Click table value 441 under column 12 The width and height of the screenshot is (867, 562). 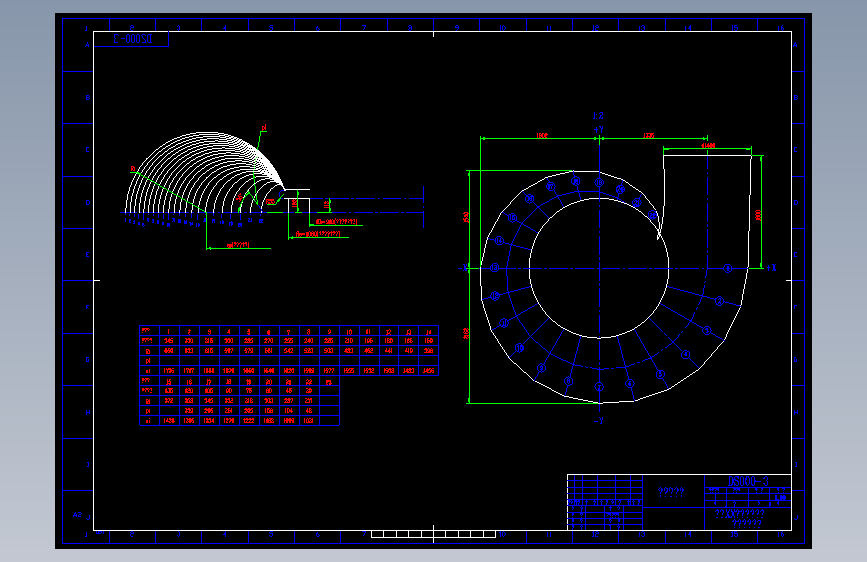tap(389, 350)
